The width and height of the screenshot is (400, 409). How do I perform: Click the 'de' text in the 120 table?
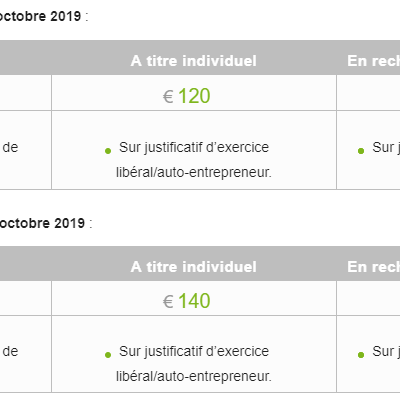[10, 147]
